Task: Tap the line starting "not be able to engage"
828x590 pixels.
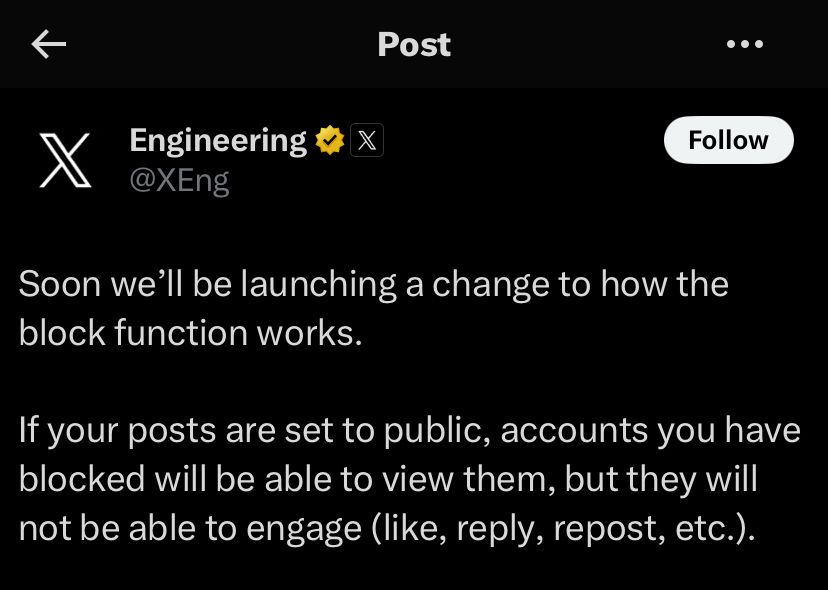Action: (x=386, y=527)
